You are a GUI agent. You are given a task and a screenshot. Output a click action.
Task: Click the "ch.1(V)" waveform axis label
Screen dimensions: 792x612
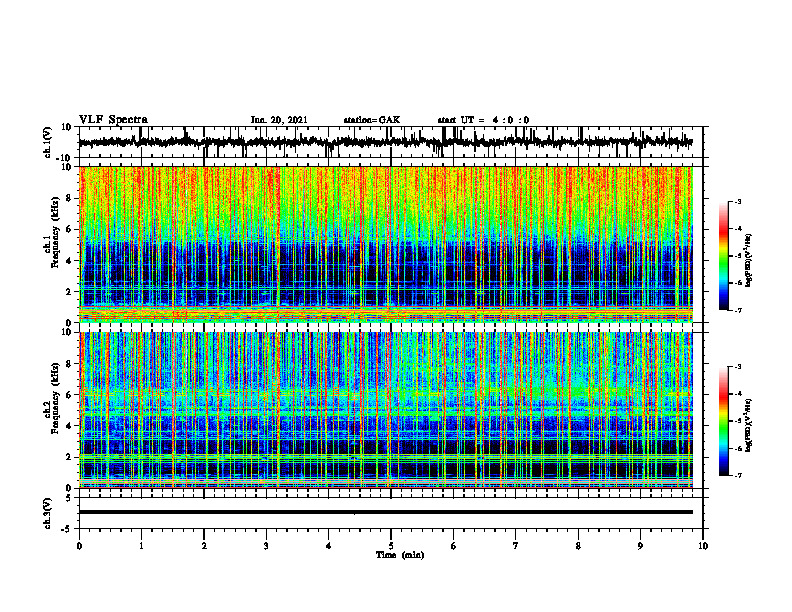click(x=48, y=142)
